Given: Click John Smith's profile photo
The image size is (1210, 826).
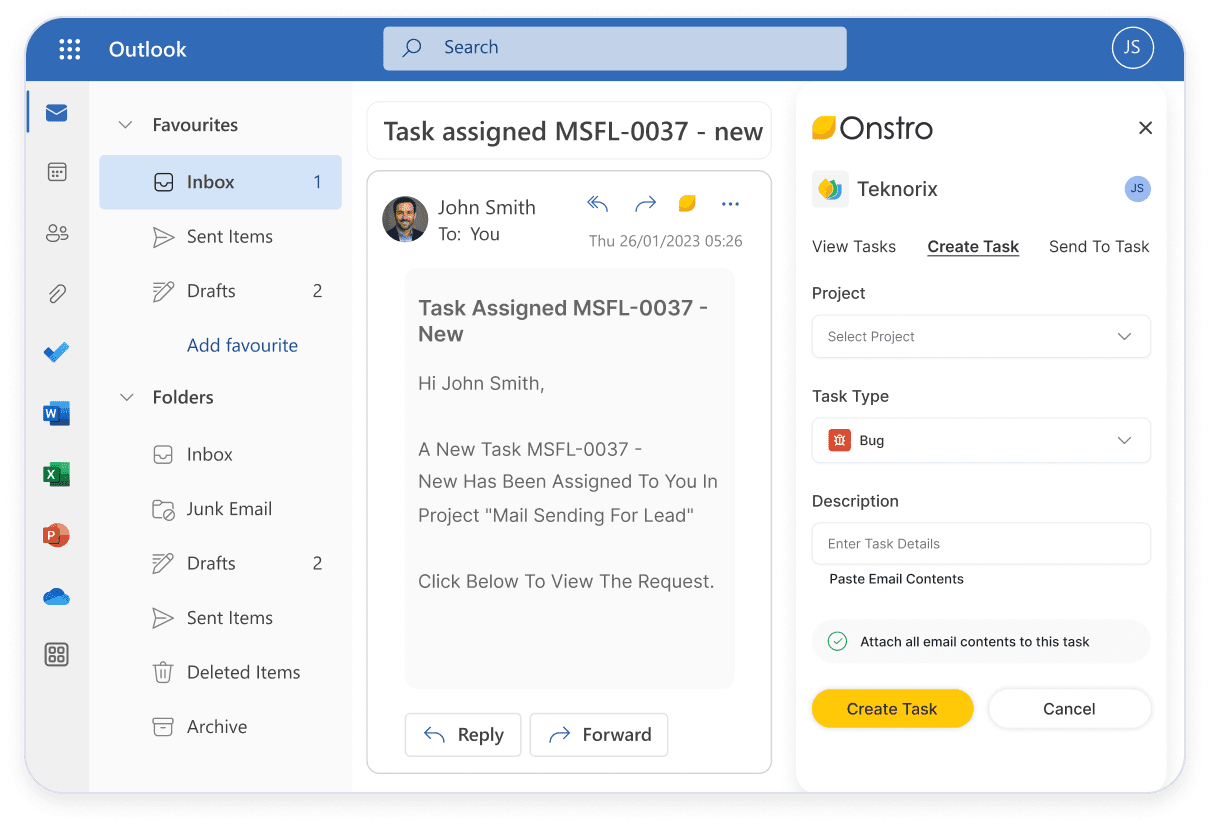Looking at the screenshot, I should (x=406, y=219).
